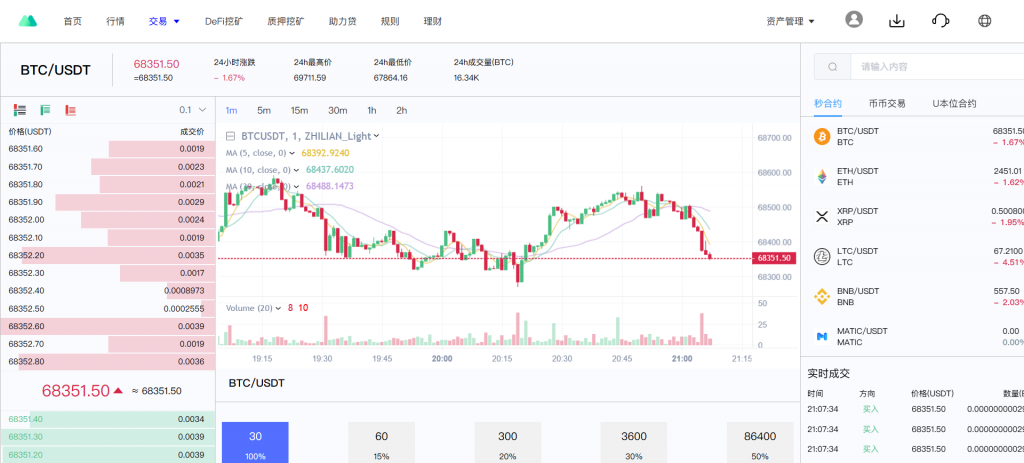The width and height of the screenshot is (1024, 463).
Task: Click the Bitcoin coin icon
Action: pyautogui.click(x=821, y=136)
